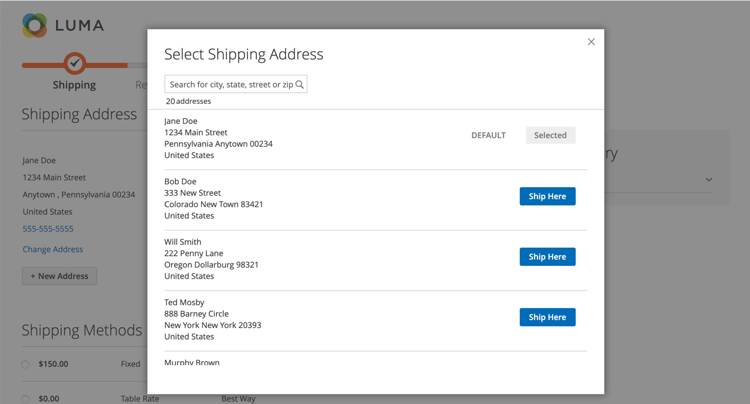750x404 pixels.
Task: Click the Luma logo icon
Action: [34, 25]
